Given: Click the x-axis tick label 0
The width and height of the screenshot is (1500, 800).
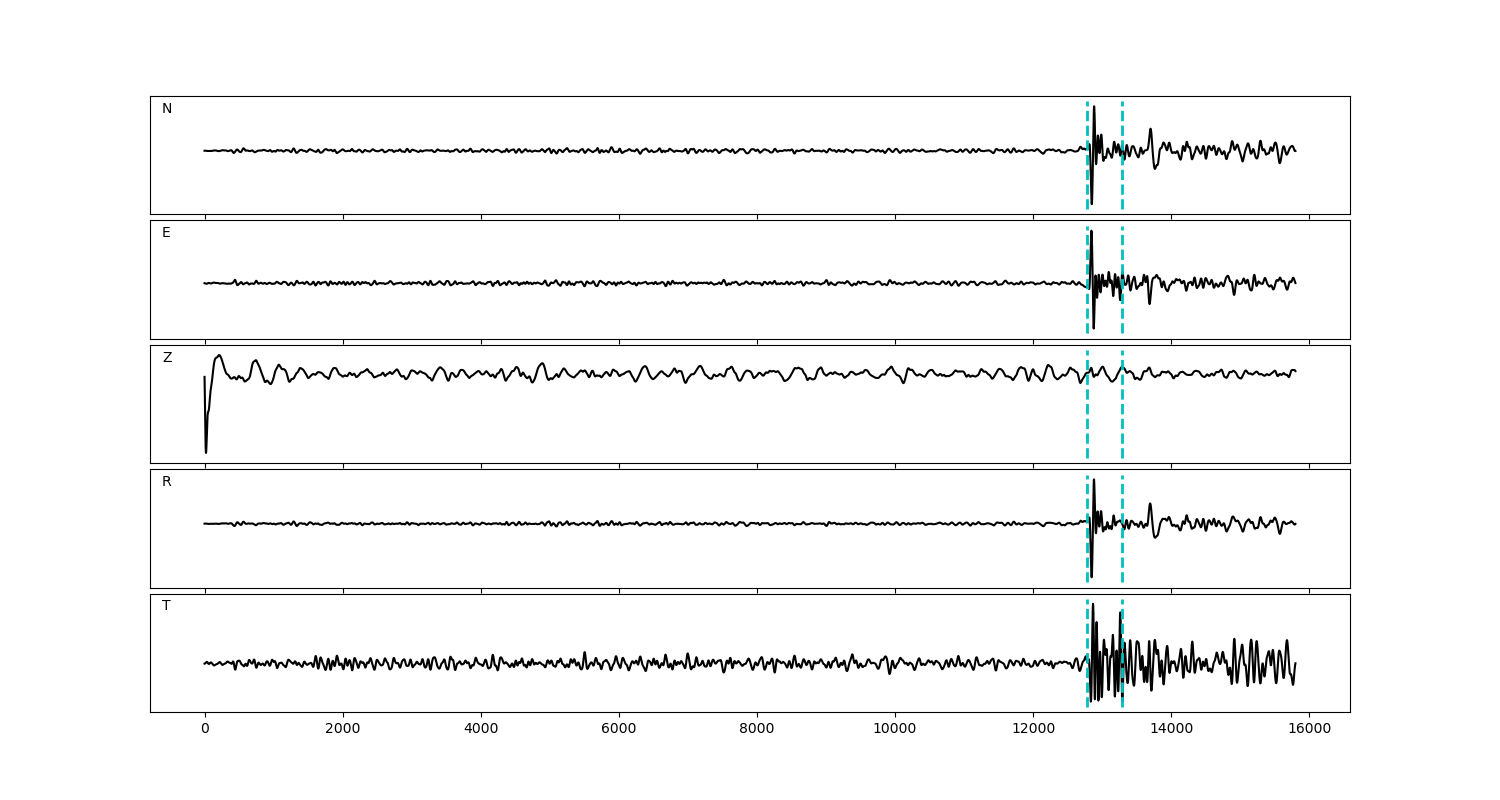Looking at the screenshot, I should [x=205, y=730].
